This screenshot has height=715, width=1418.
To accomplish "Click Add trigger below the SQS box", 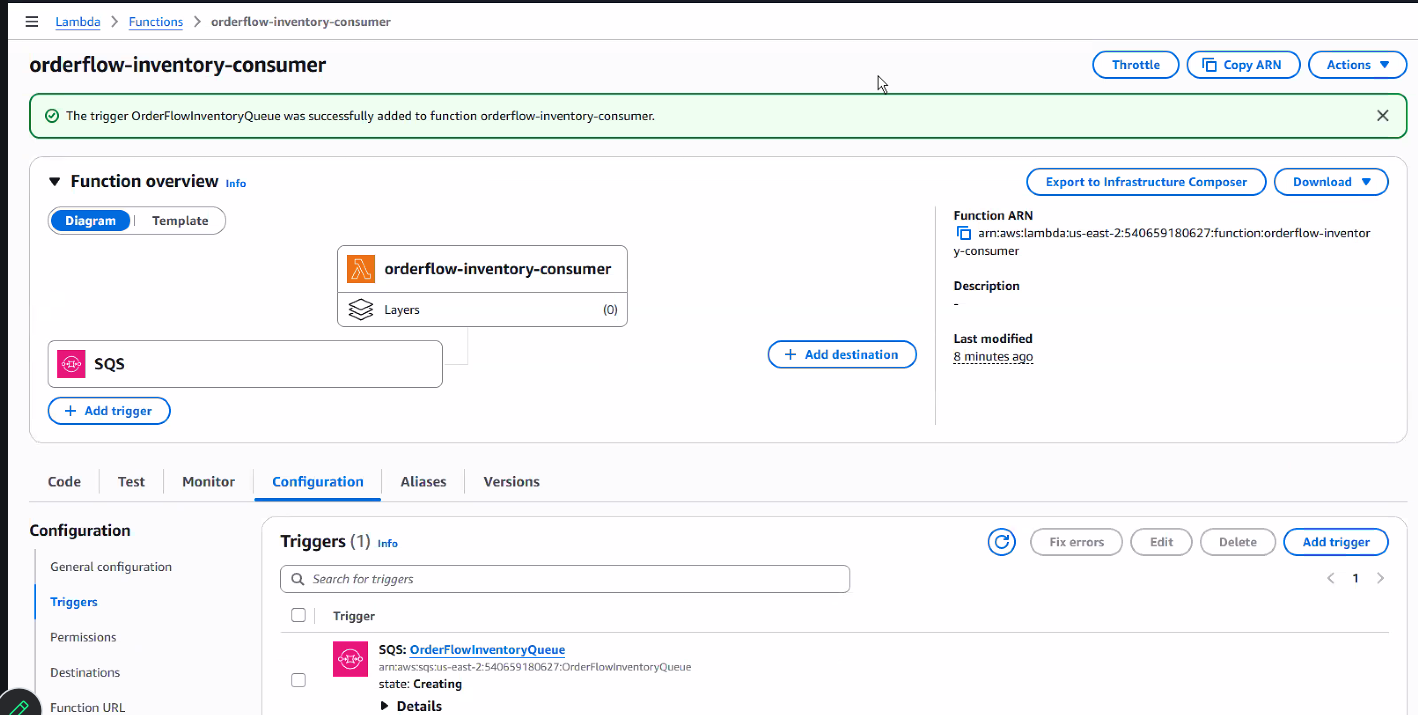I will click(x=109, y=411).
